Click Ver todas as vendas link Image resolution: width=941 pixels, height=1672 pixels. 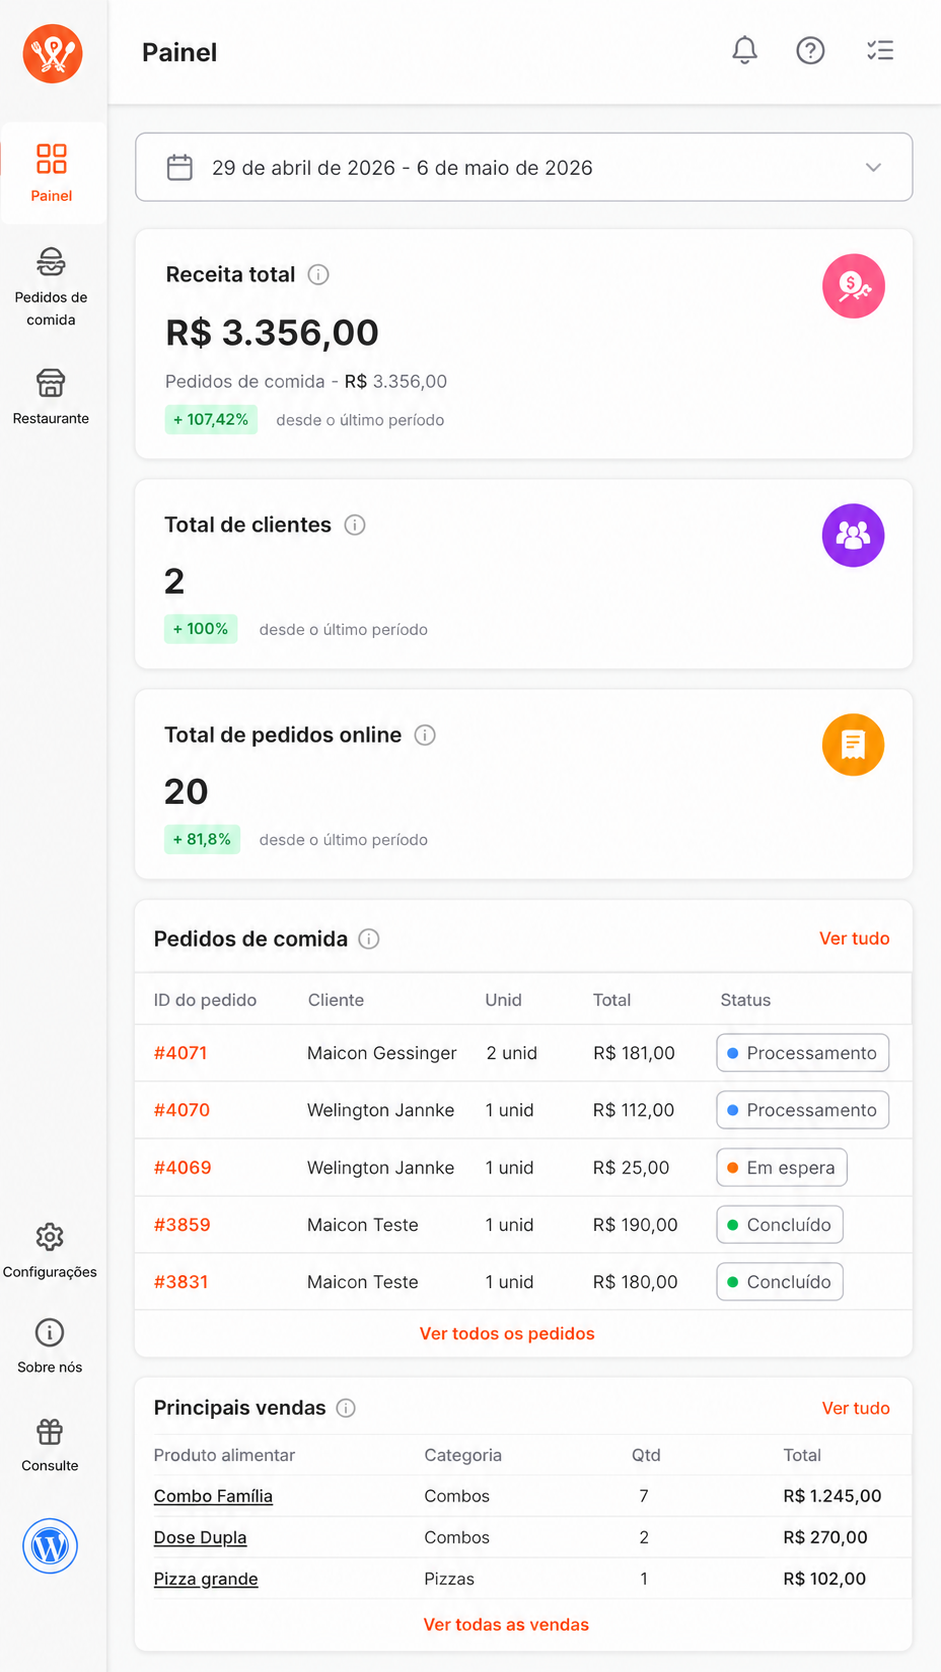(506, 1624)
